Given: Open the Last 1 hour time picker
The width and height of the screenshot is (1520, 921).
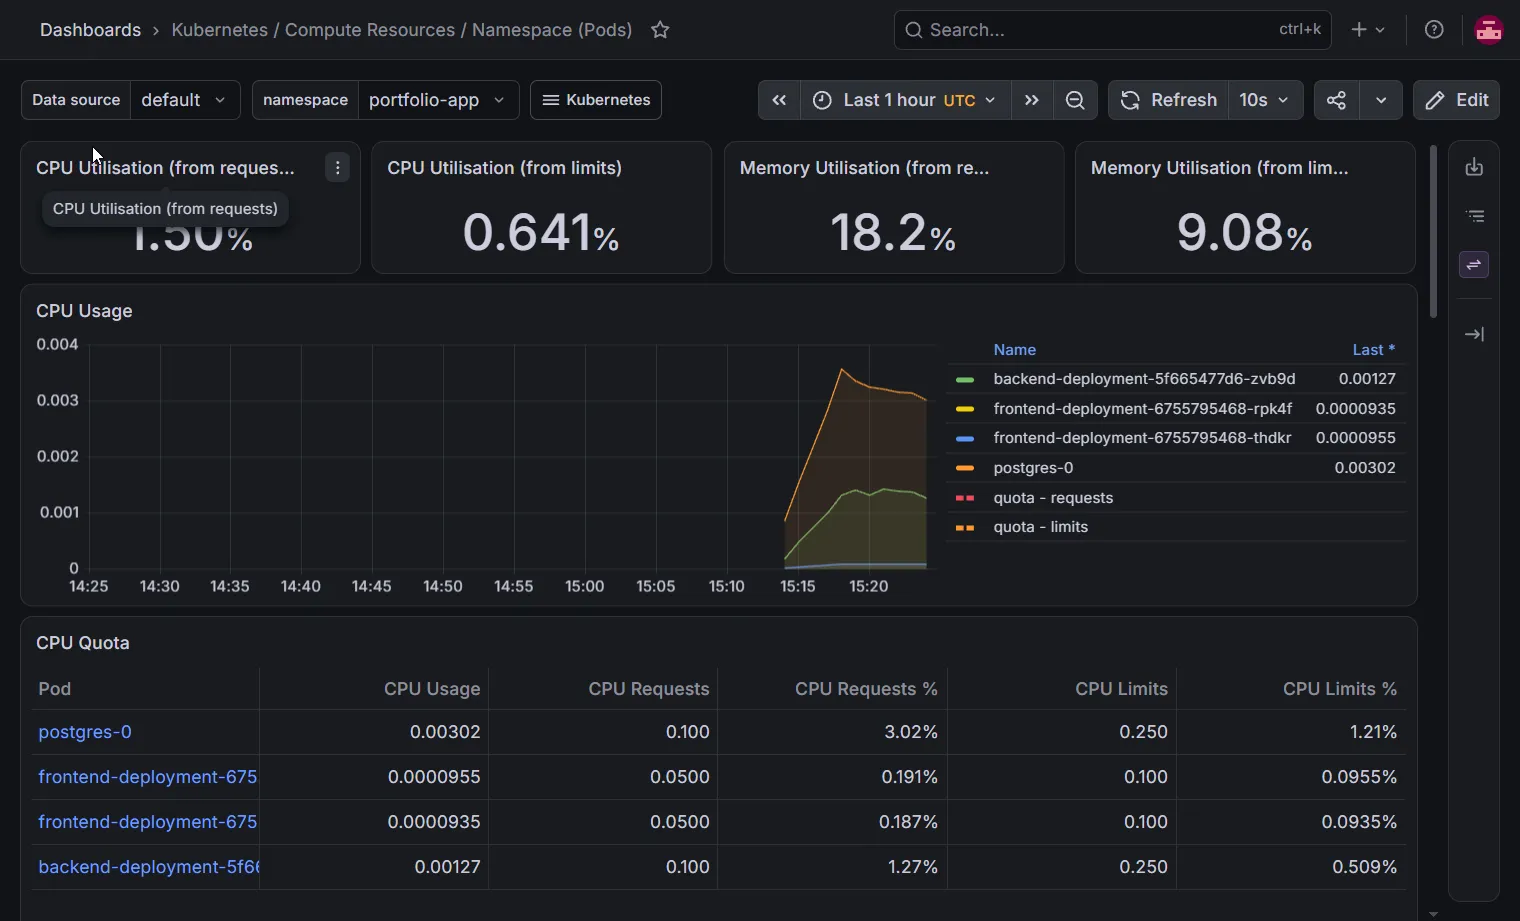Looking at the screenshot, I should click(905, 100).
